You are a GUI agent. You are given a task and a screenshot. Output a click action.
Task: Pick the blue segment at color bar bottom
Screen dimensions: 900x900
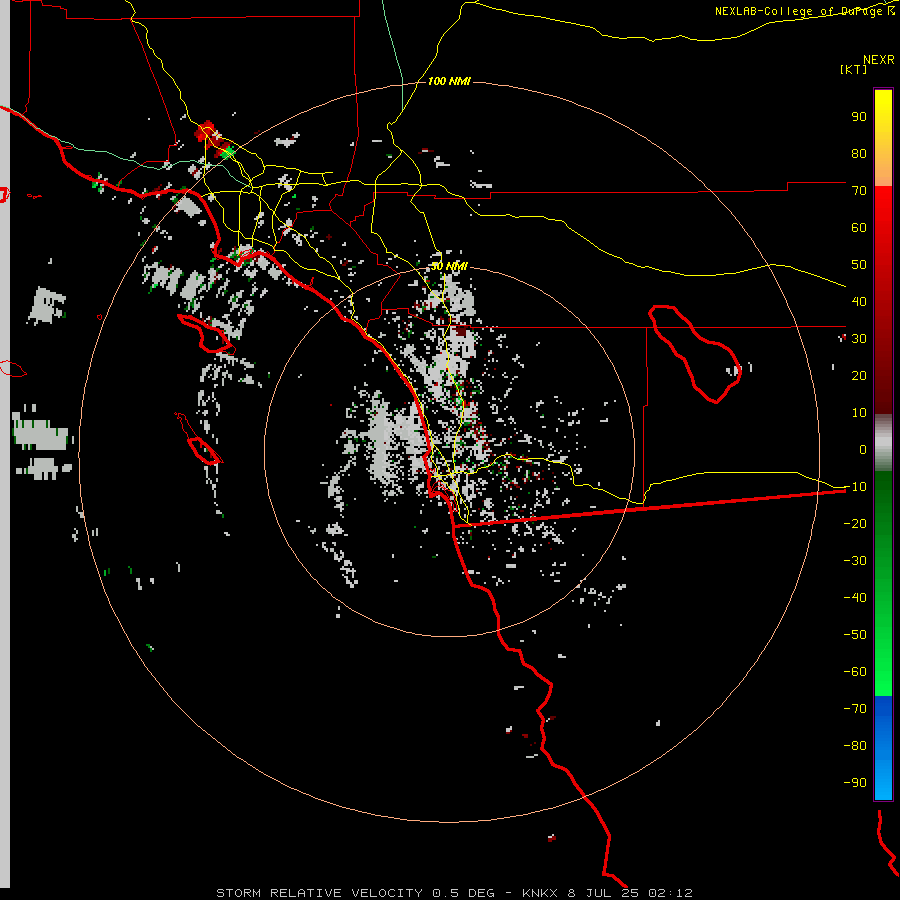coord(883,748)
